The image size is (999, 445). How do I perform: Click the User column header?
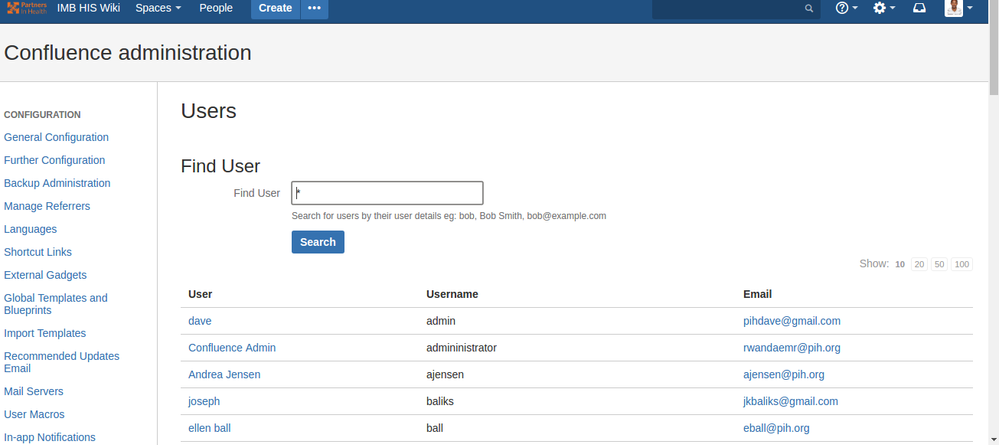click(x=200, y=295)
